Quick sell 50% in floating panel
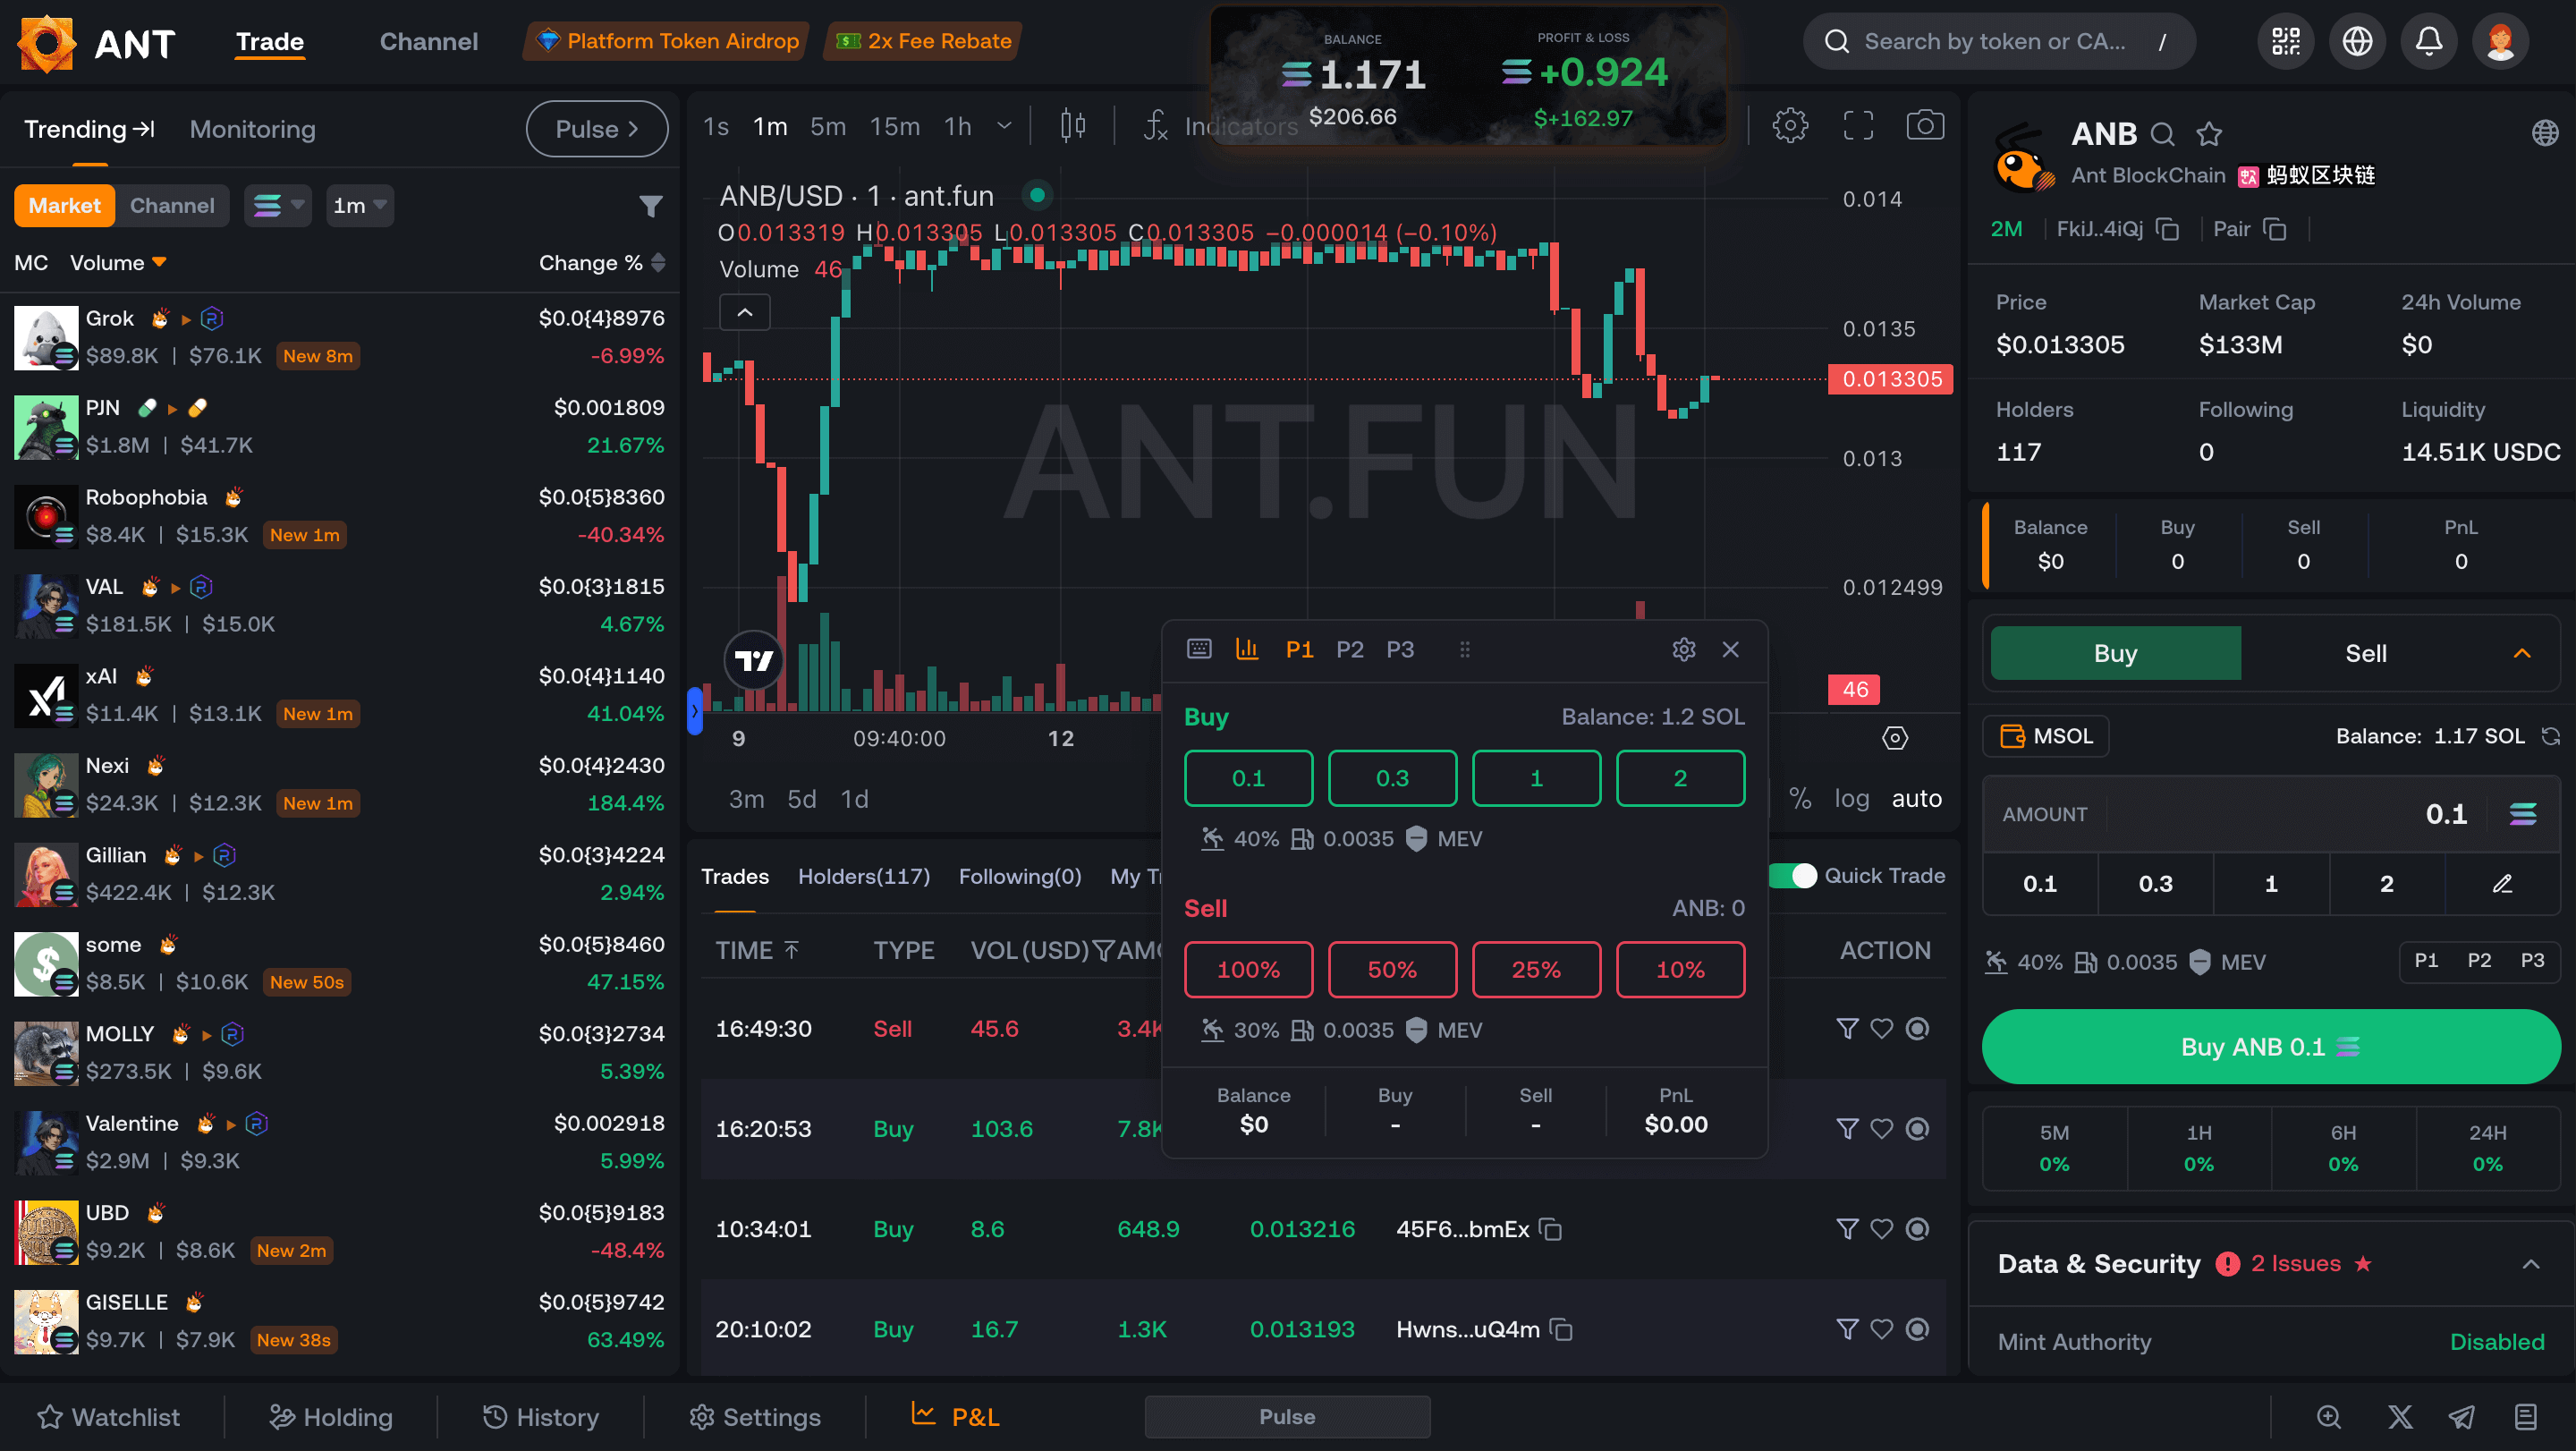This screenshot has width=2576, height=1451. [1392, 970]
